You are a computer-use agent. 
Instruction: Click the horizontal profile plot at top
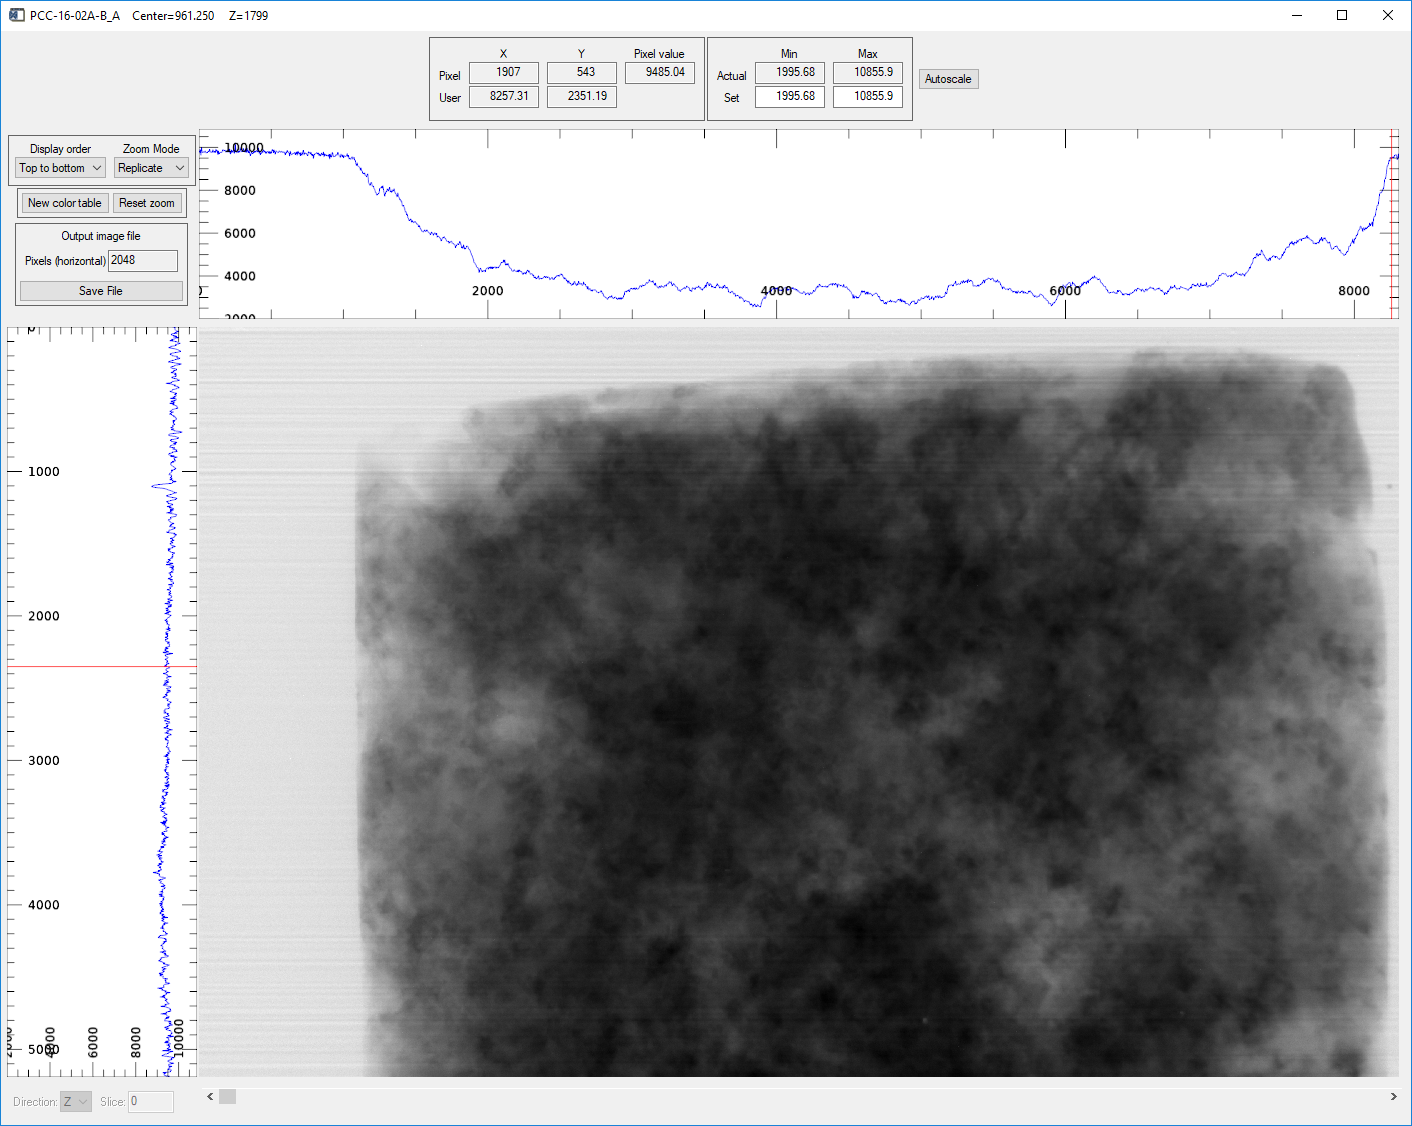click(798, 224)
